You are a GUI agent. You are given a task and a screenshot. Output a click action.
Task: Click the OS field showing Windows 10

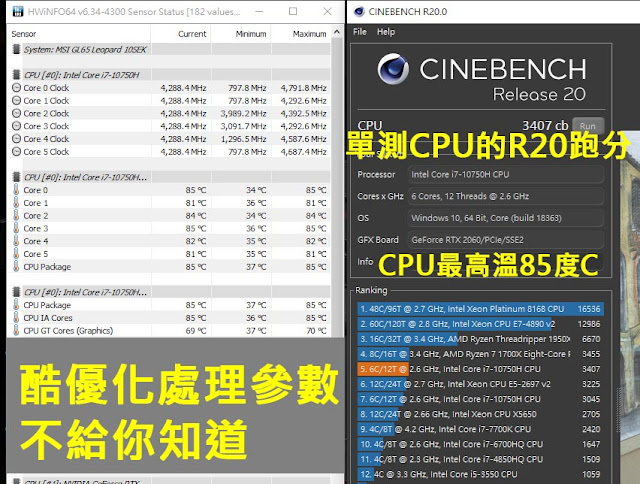[x=506, y=218]
